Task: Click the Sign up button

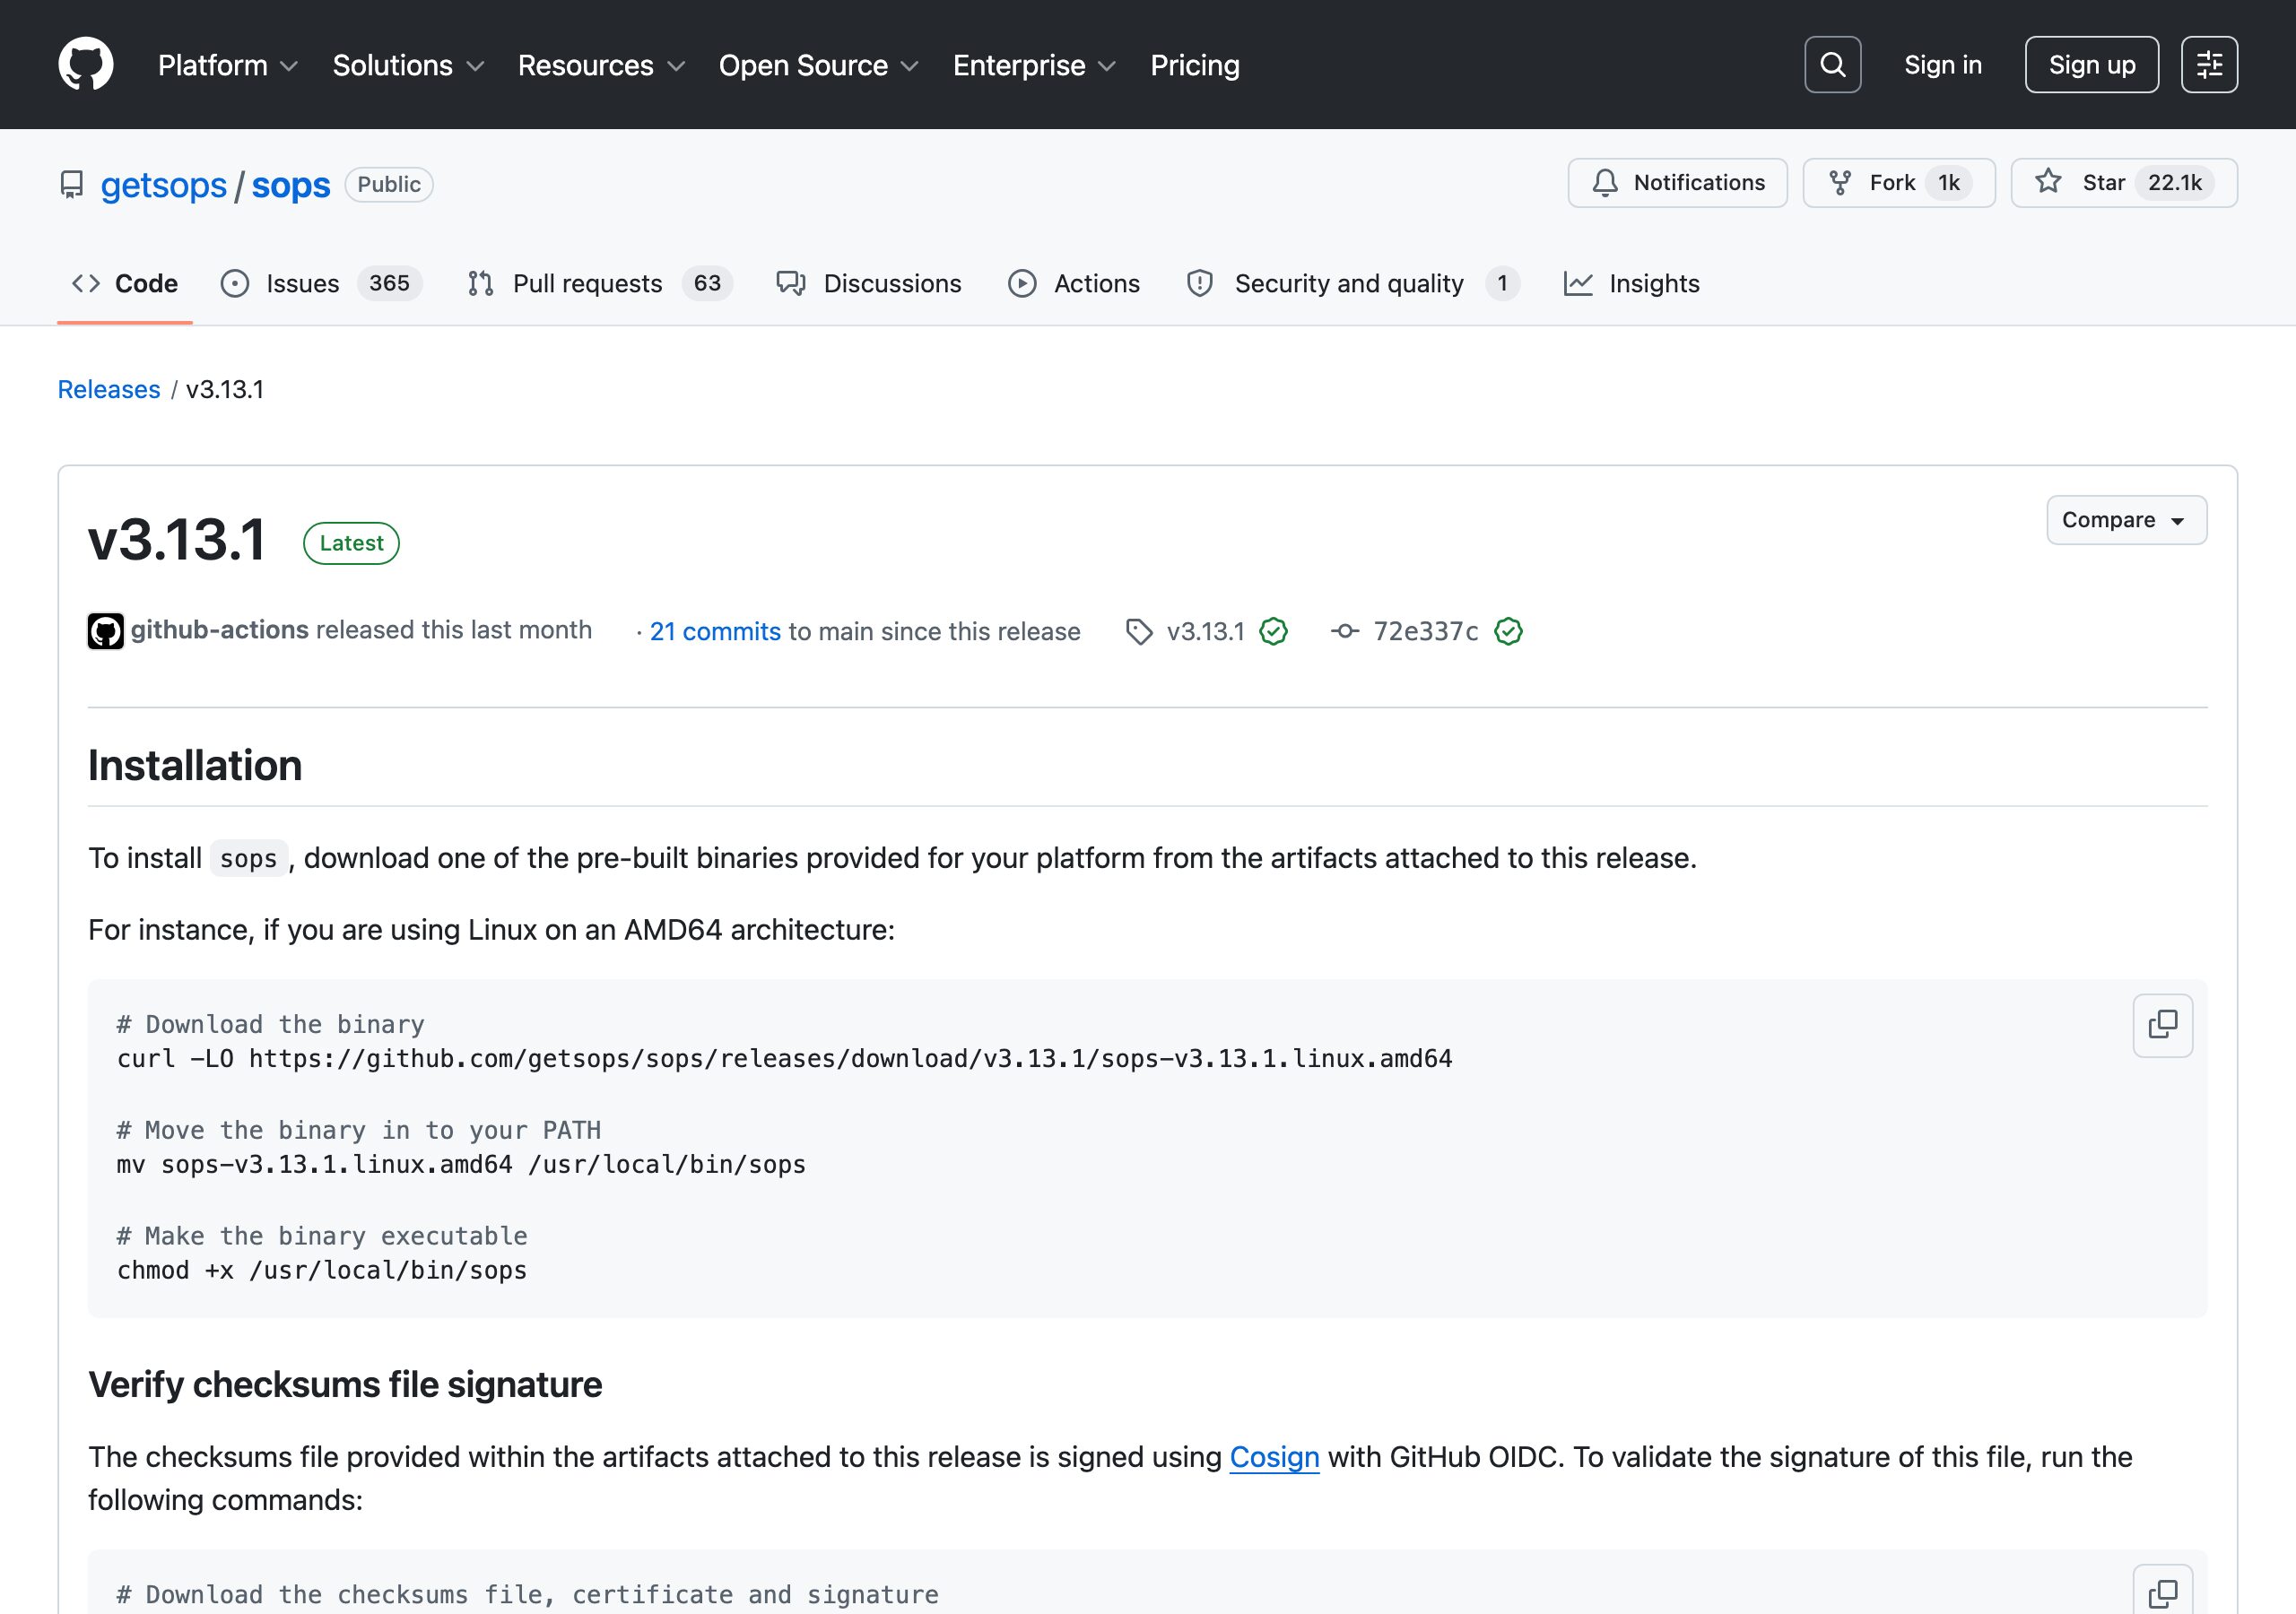Action: (x=2091, y=65)
